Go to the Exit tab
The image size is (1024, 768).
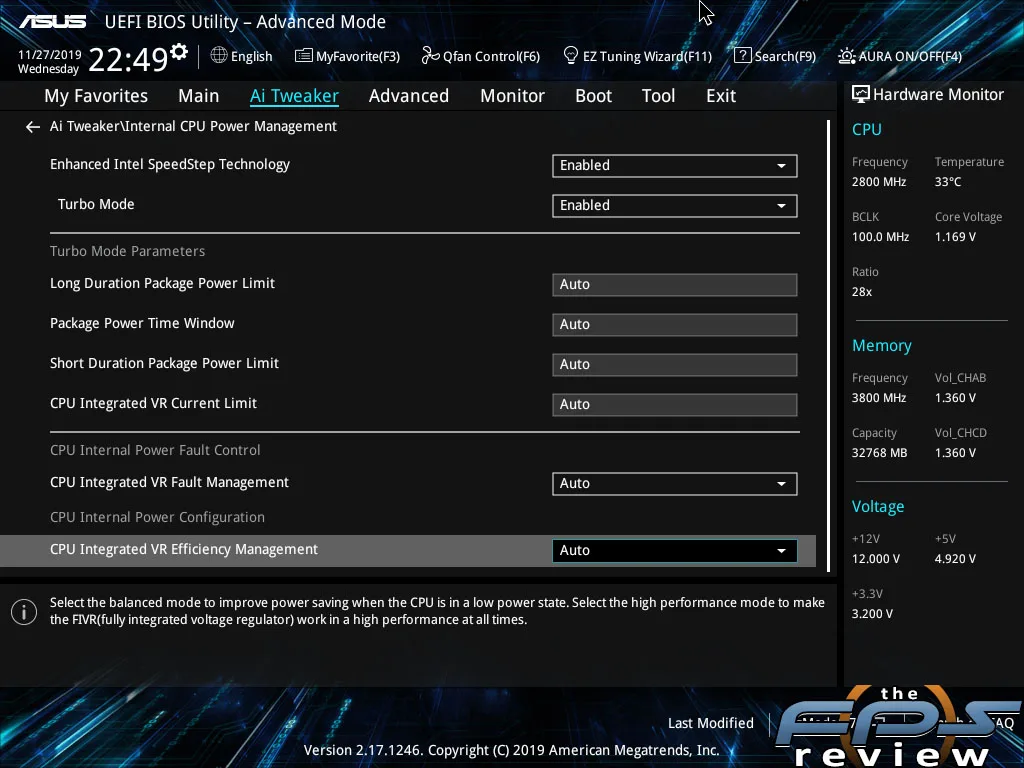tap(721, 96)
